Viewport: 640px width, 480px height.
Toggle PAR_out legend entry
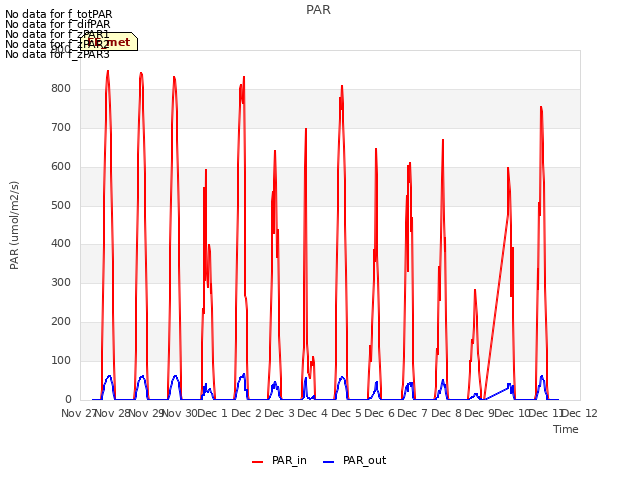click(354, 460)
